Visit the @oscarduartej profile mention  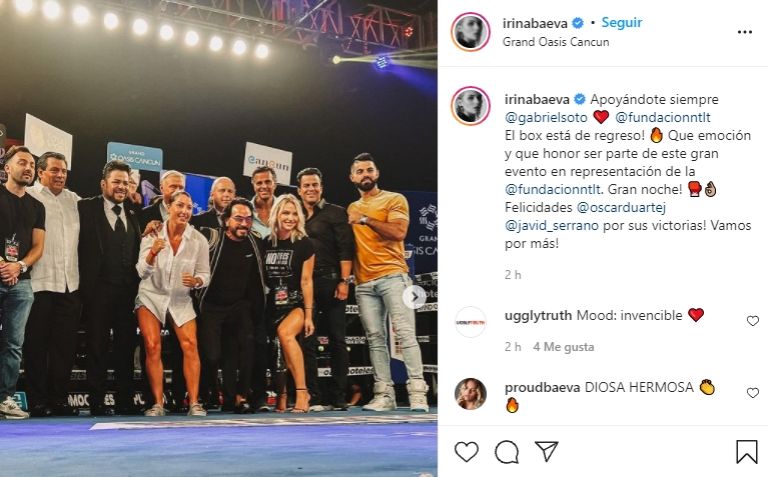click(621, 207)
